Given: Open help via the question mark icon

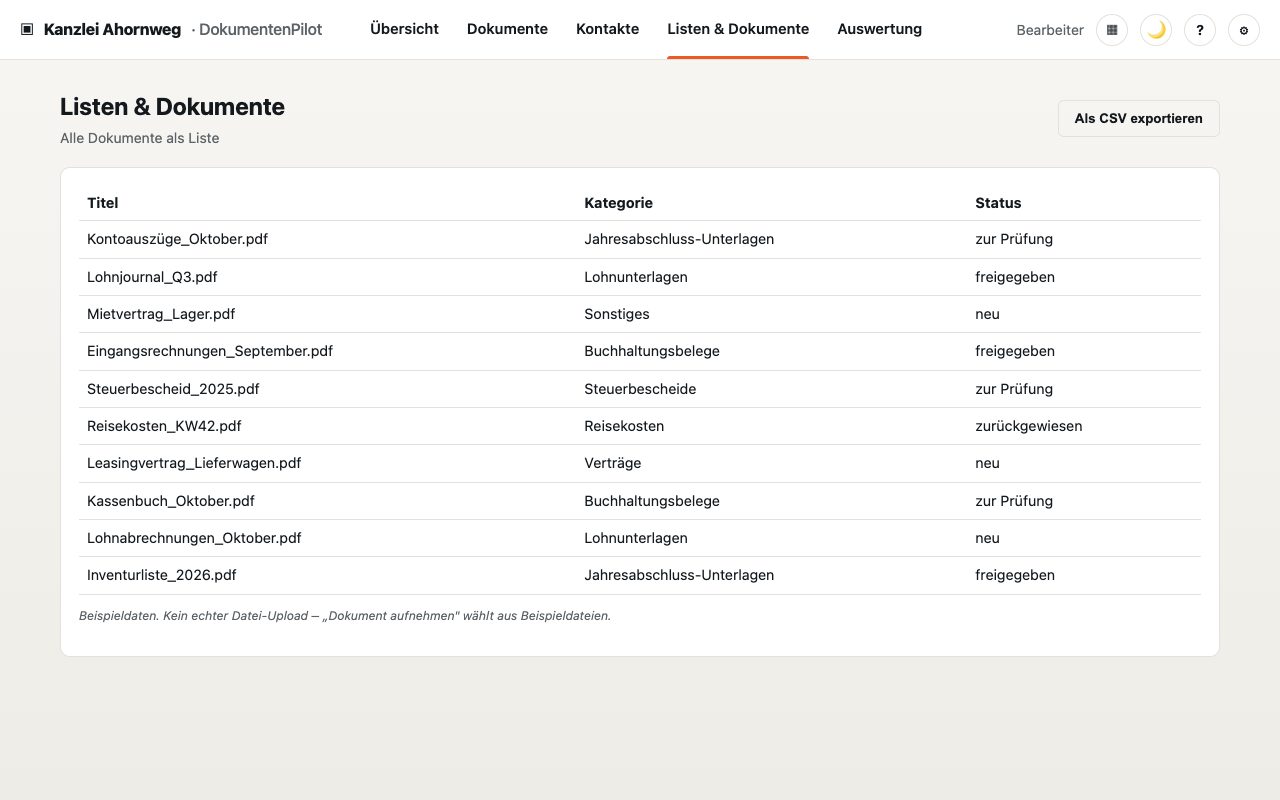Looking at the screenshot, I should (1200, 30).
